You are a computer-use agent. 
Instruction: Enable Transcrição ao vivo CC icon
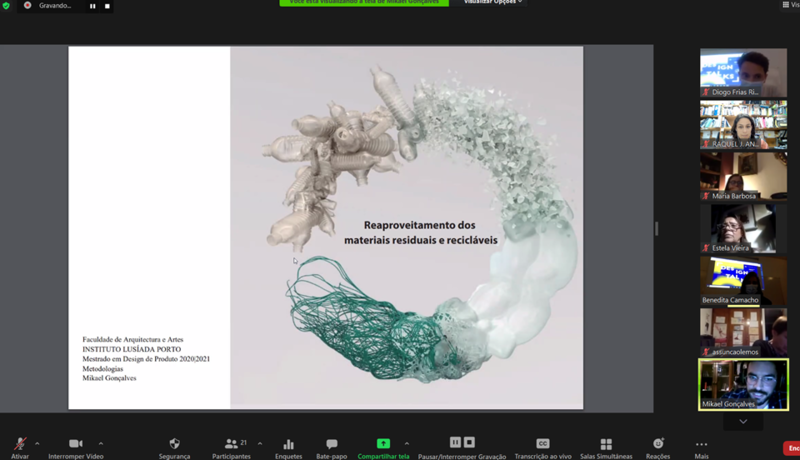coord(543,443)
